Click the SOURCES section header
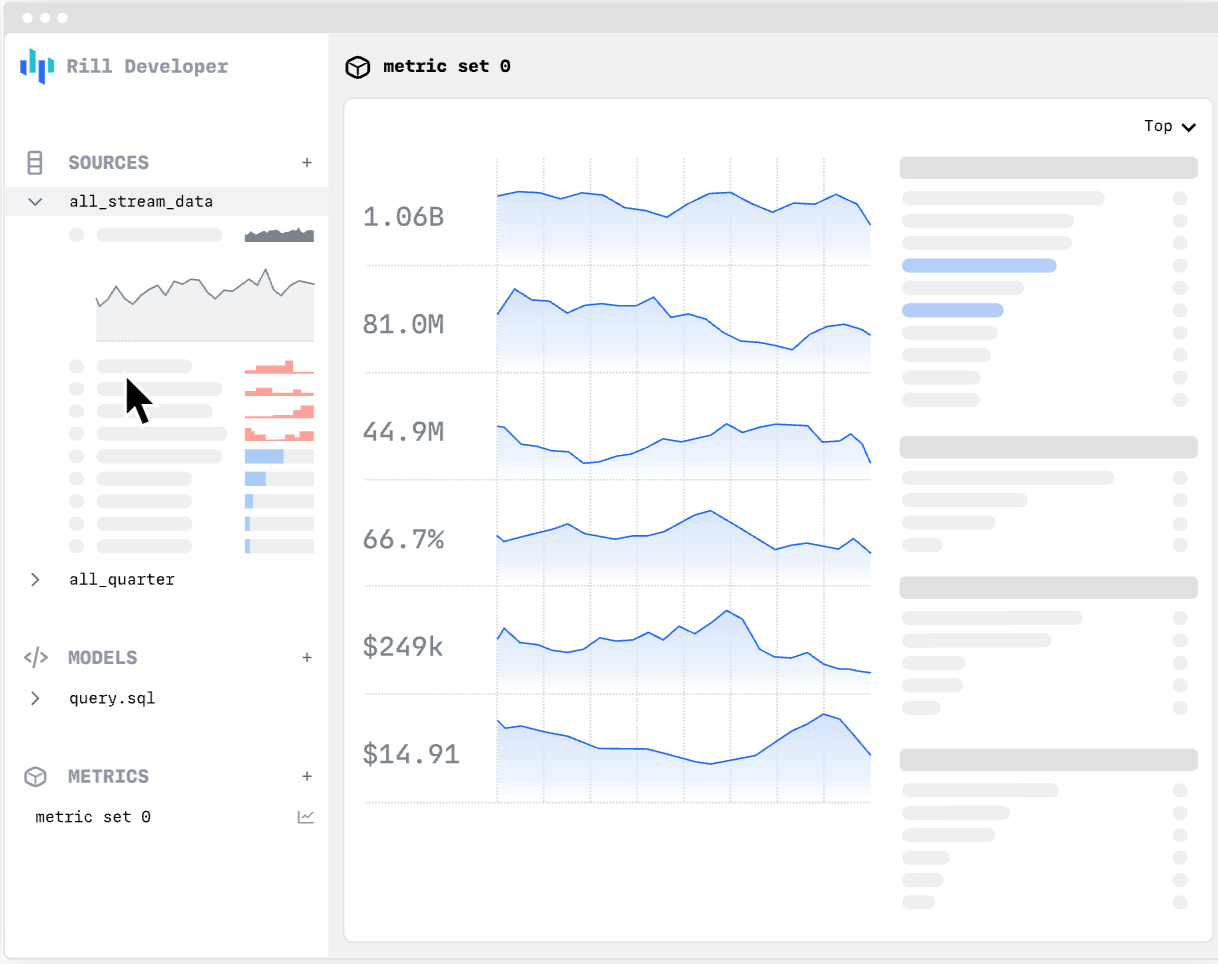The image size is (1218, 964). click(108, 162)
